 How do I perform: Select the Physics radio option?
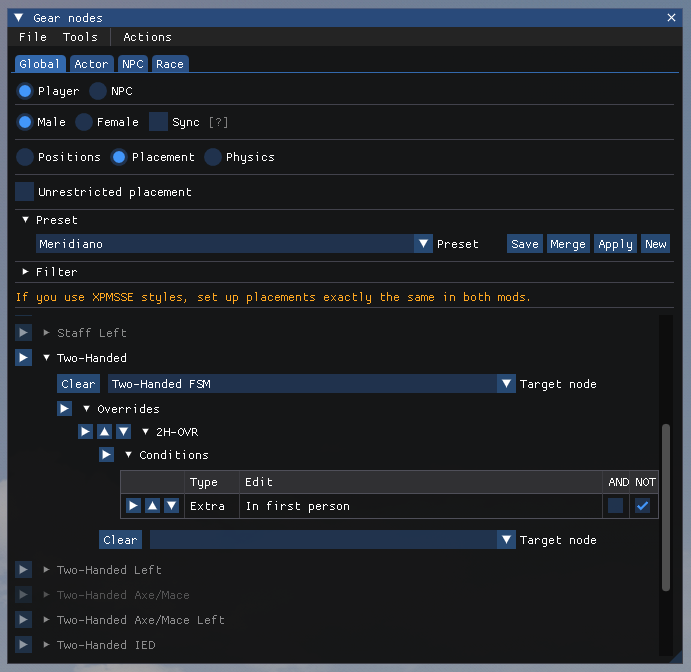213,157
